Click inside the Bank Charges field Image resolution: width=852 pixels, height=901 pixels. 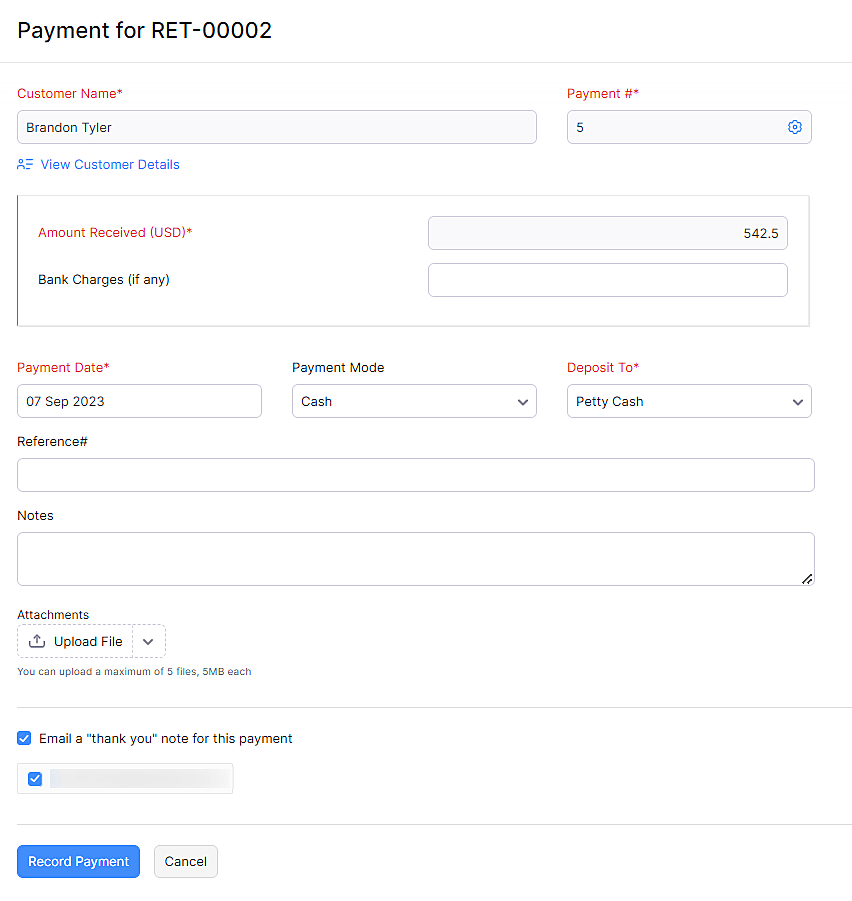(607, 279)
